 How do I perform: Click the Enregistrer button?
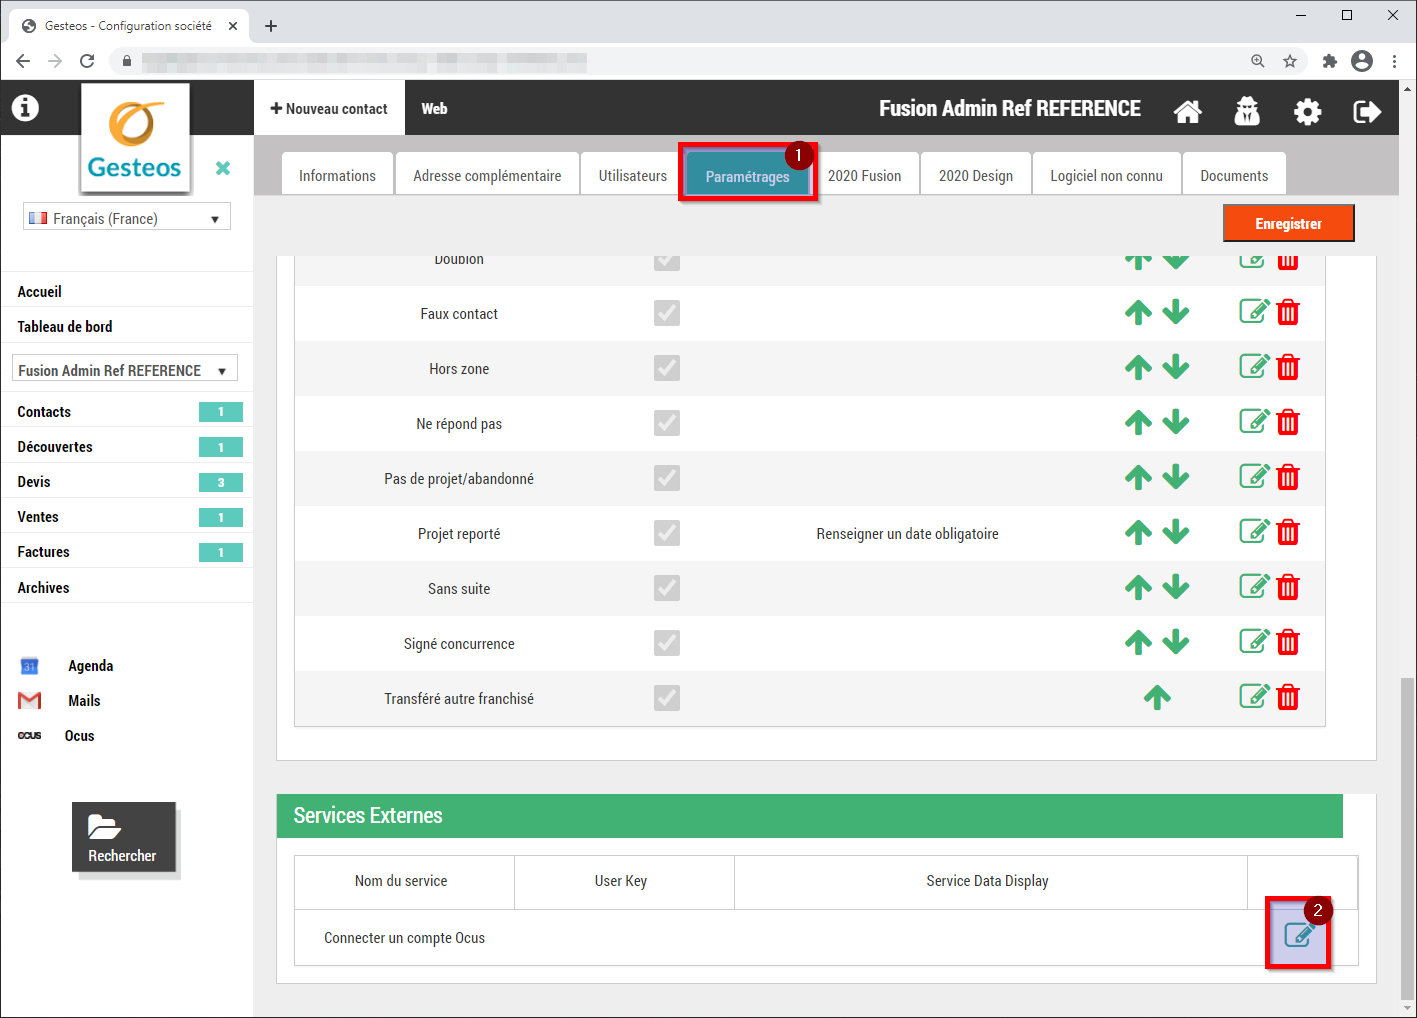pos(1288,224)
